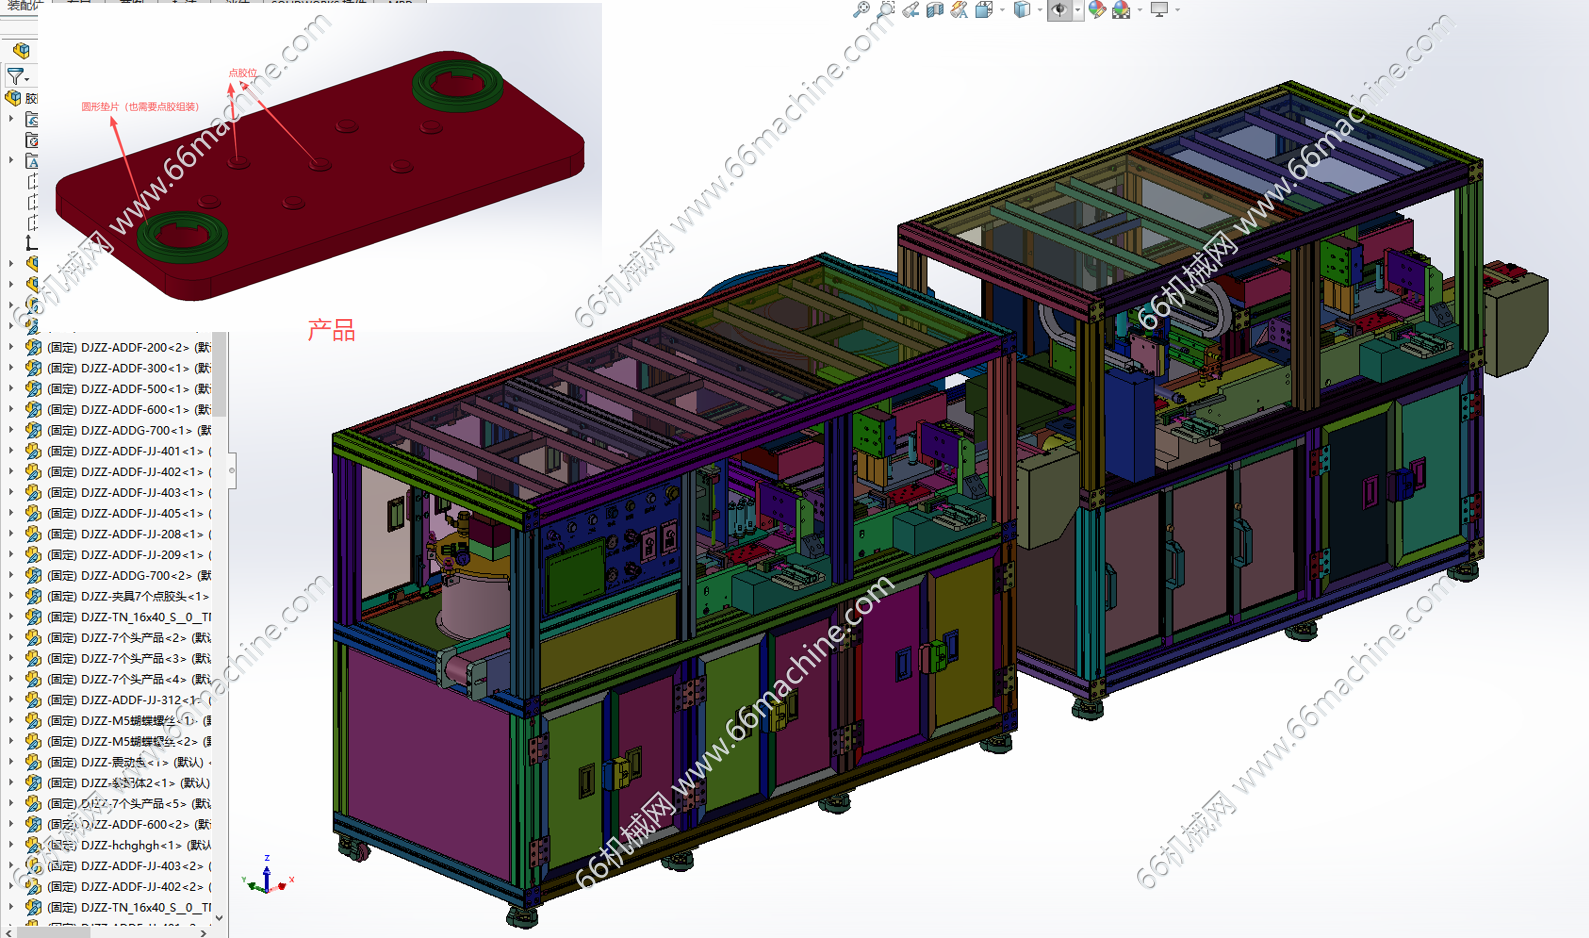Viewport: 1589px width, 938px height.
Task: Toggle the Hide/Show Items eye button
Action: pos(1059,10)
